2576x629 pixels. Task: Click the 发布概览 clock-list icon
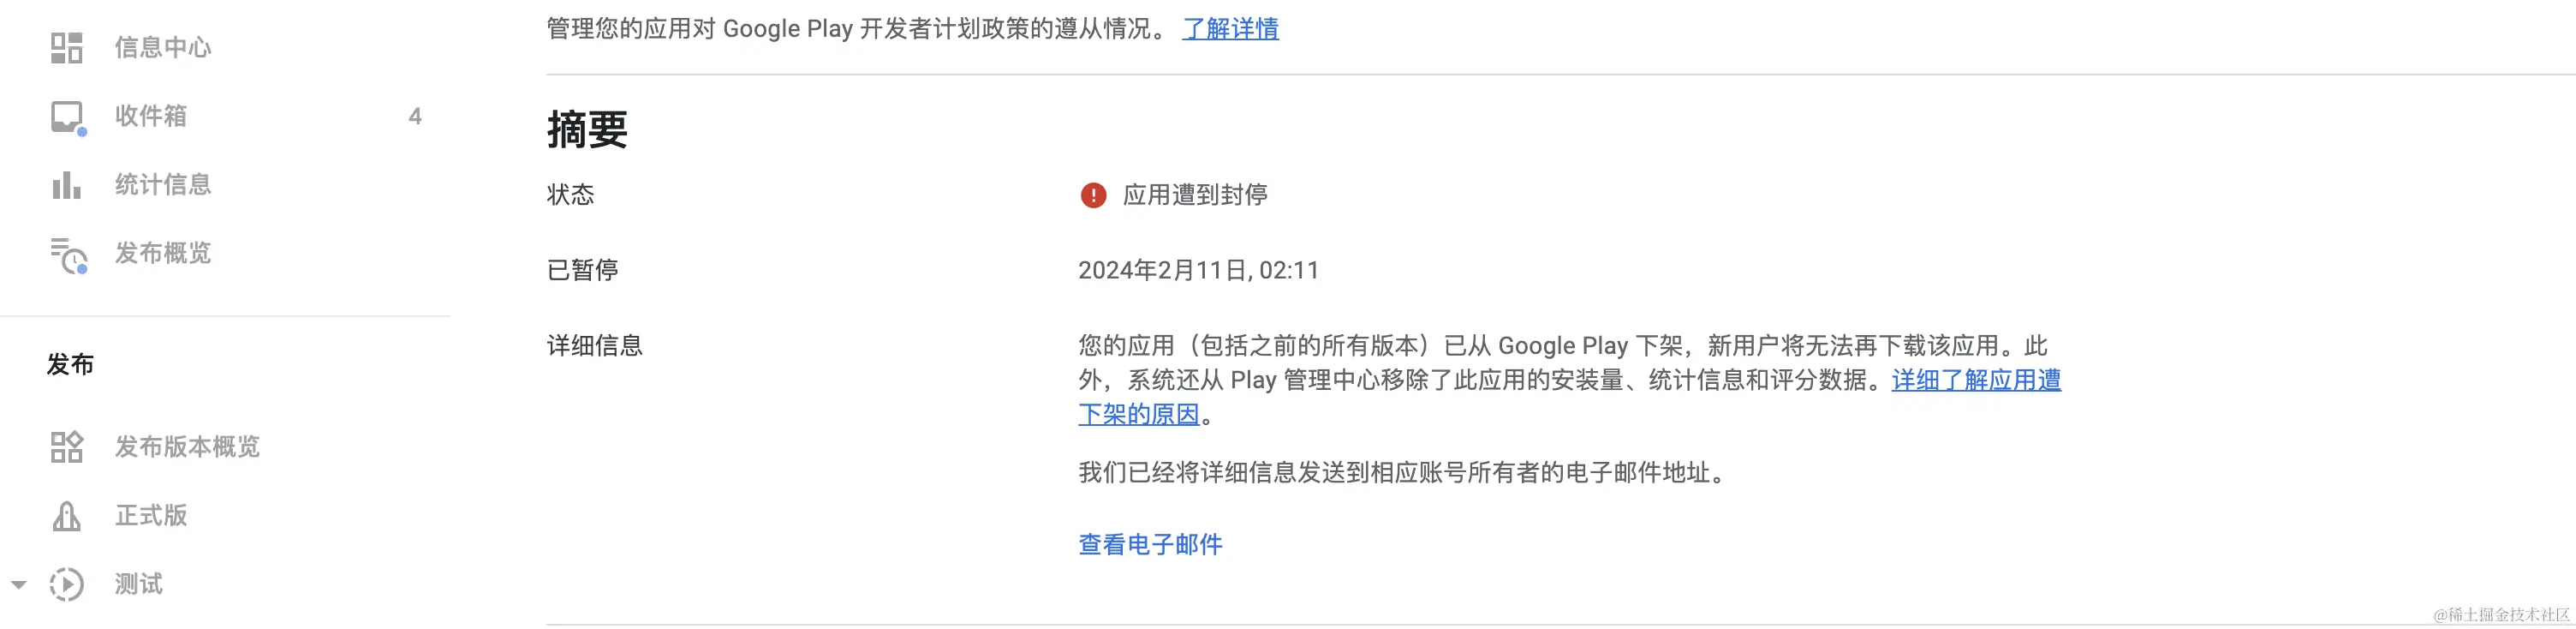tap(68, 254)
